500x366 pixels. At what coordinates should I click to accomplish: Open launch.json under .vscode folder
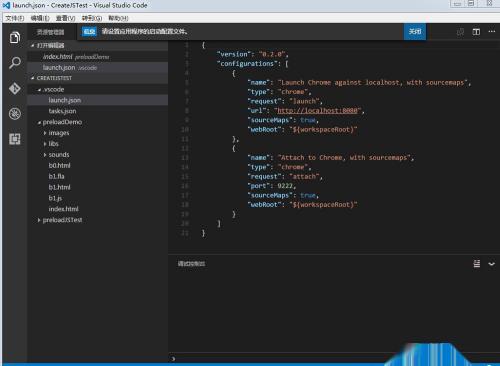[98, 100]
